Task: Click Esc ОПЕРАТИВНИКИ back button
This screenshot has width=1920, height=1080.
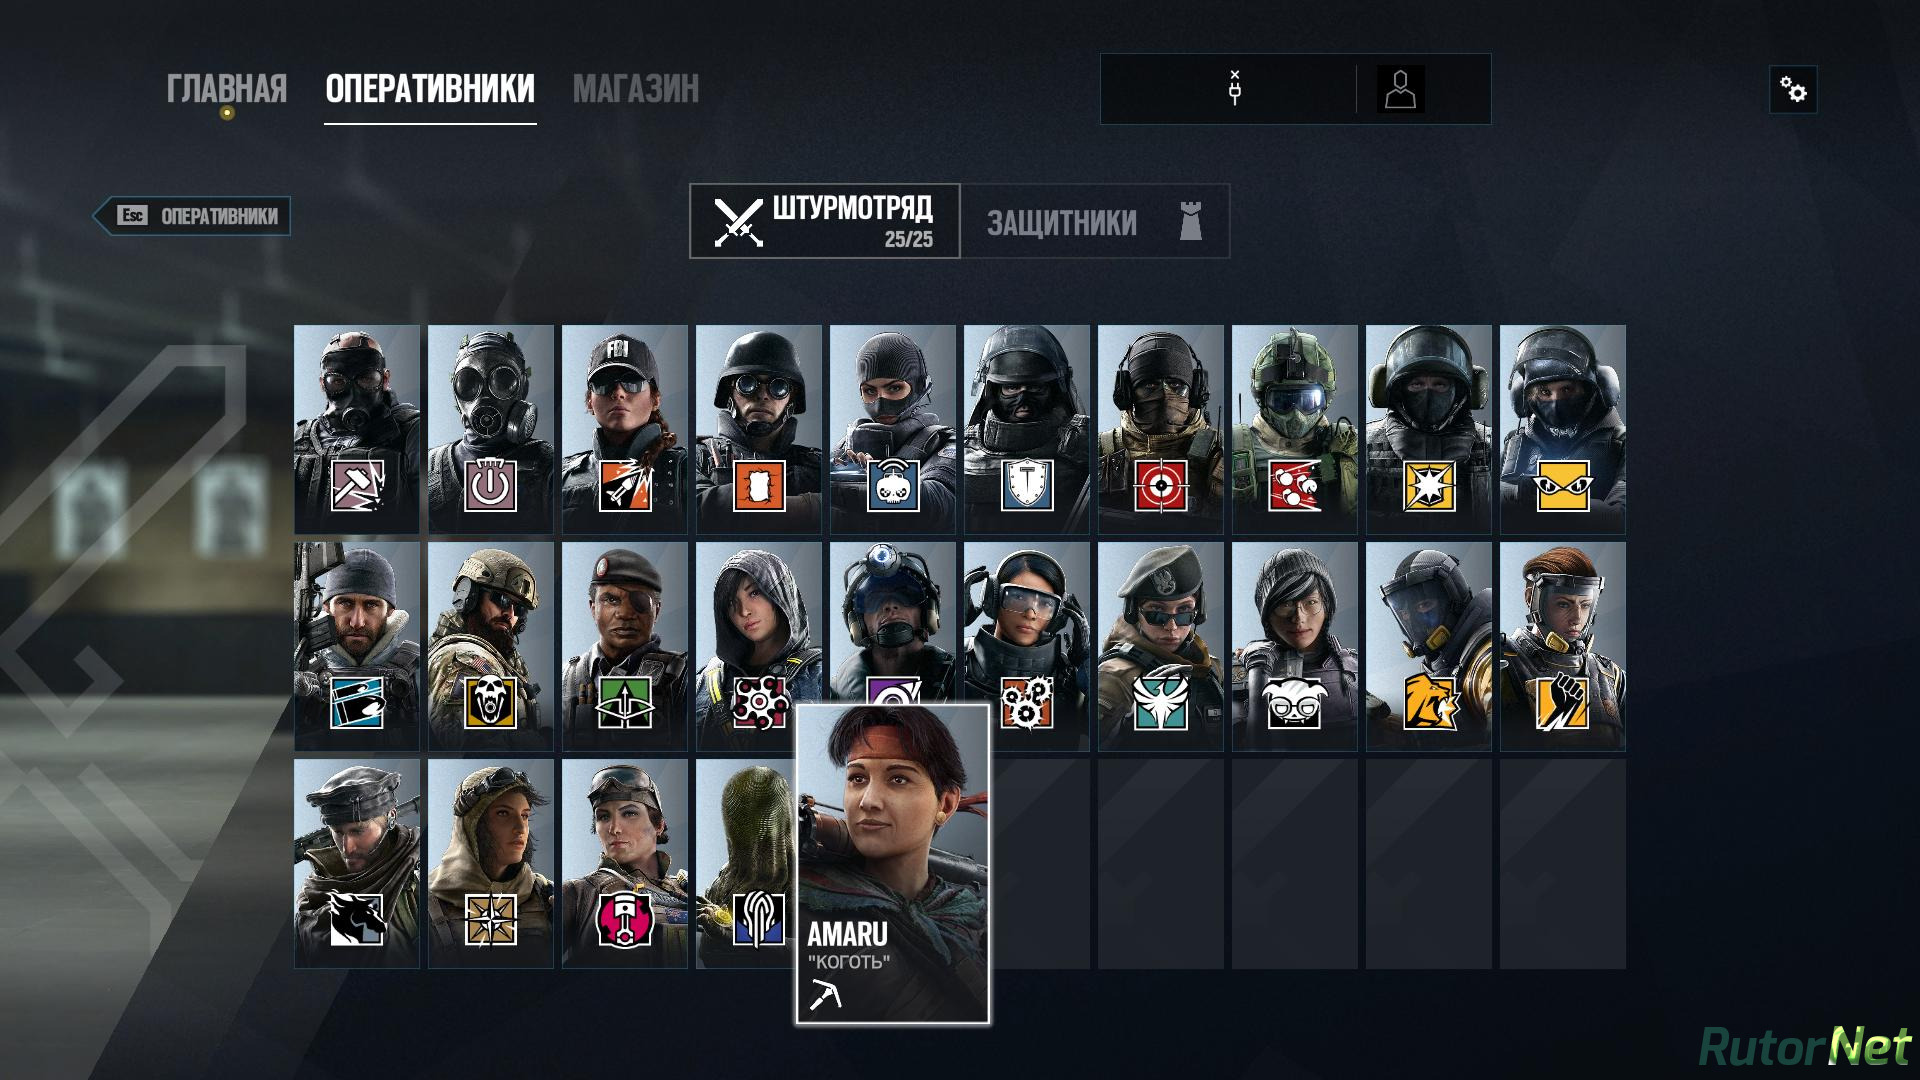Action: [192, 216]
